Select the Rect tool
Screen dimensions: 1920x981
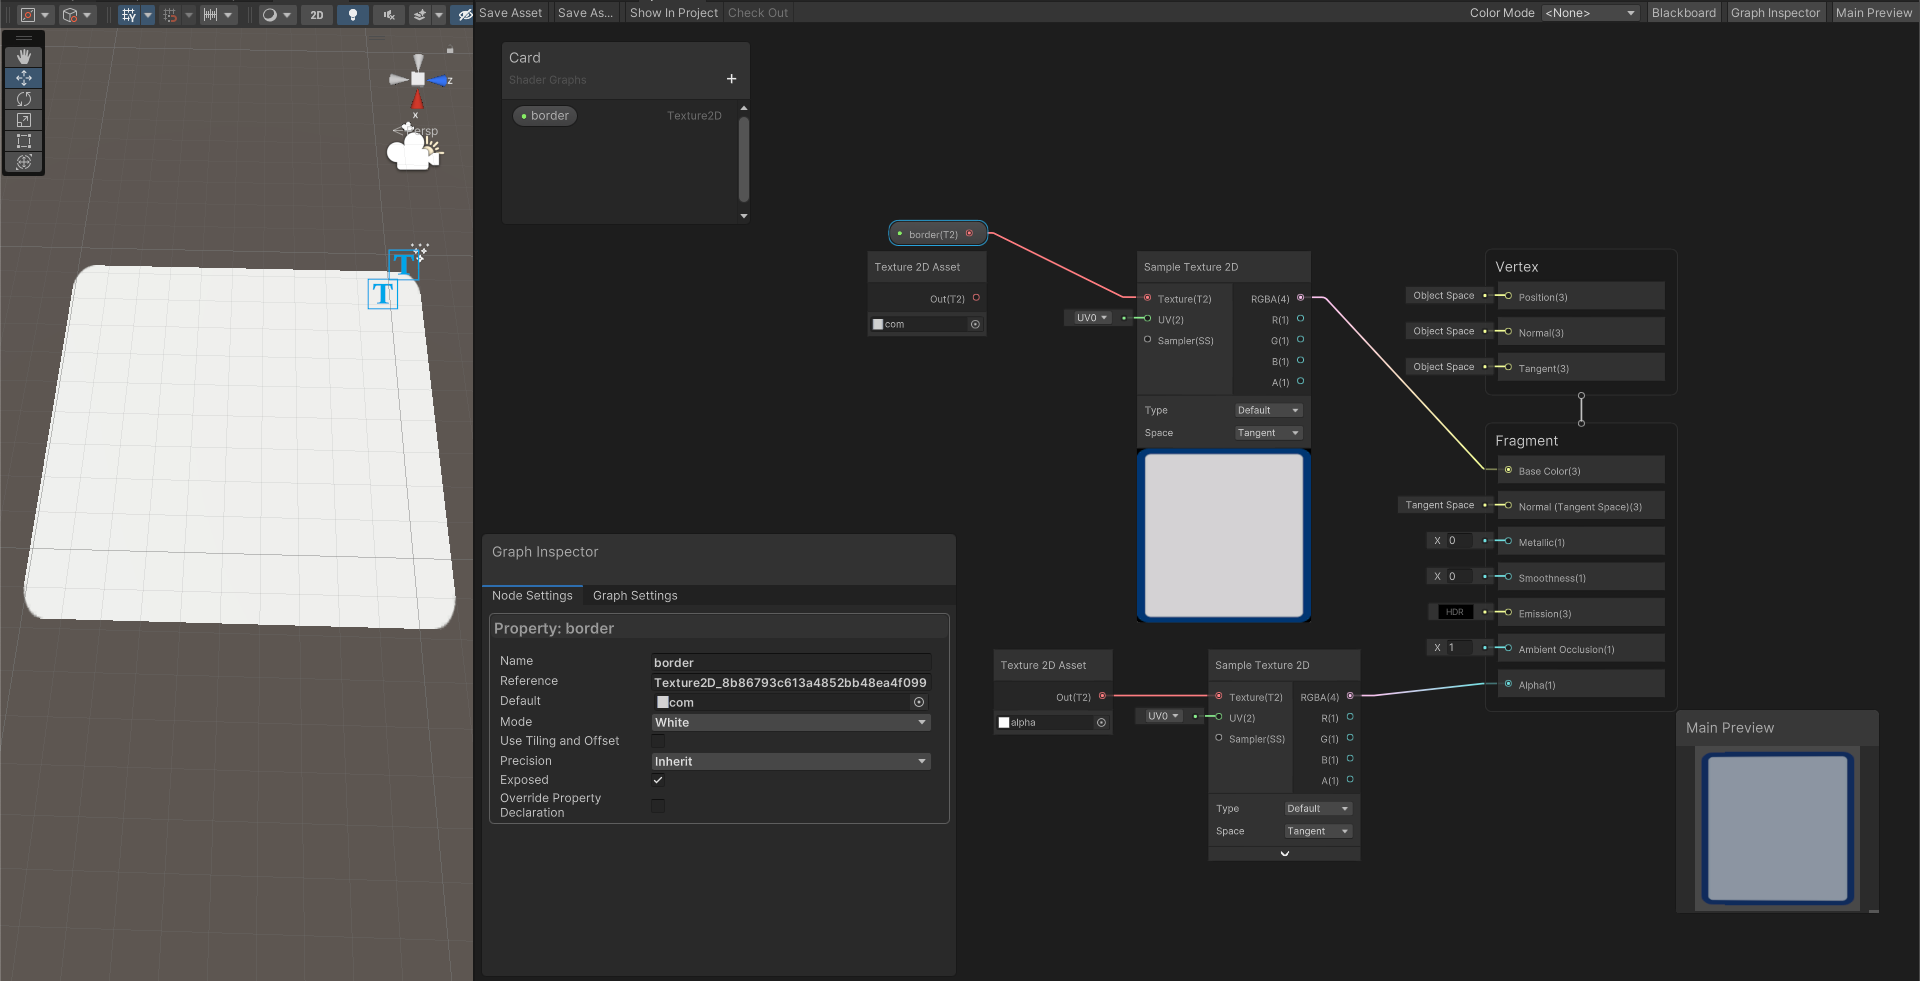[x=24, y=141]
